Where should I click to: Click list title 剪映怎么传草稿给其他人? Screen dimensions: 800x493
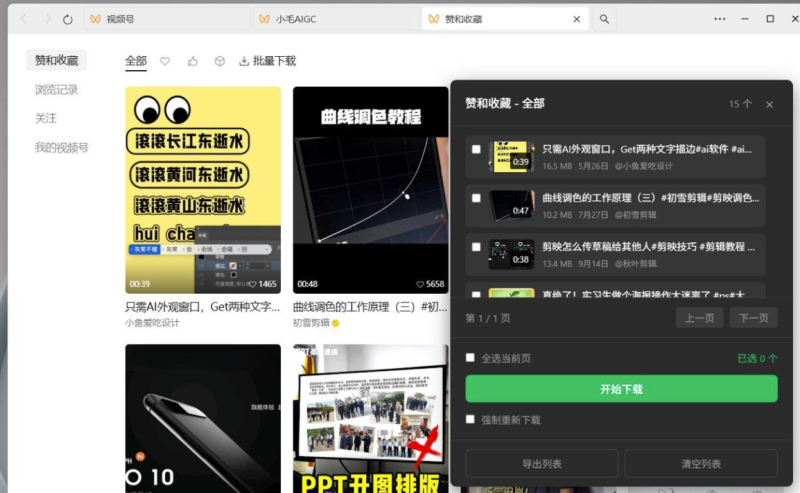(x=648, y=247)
